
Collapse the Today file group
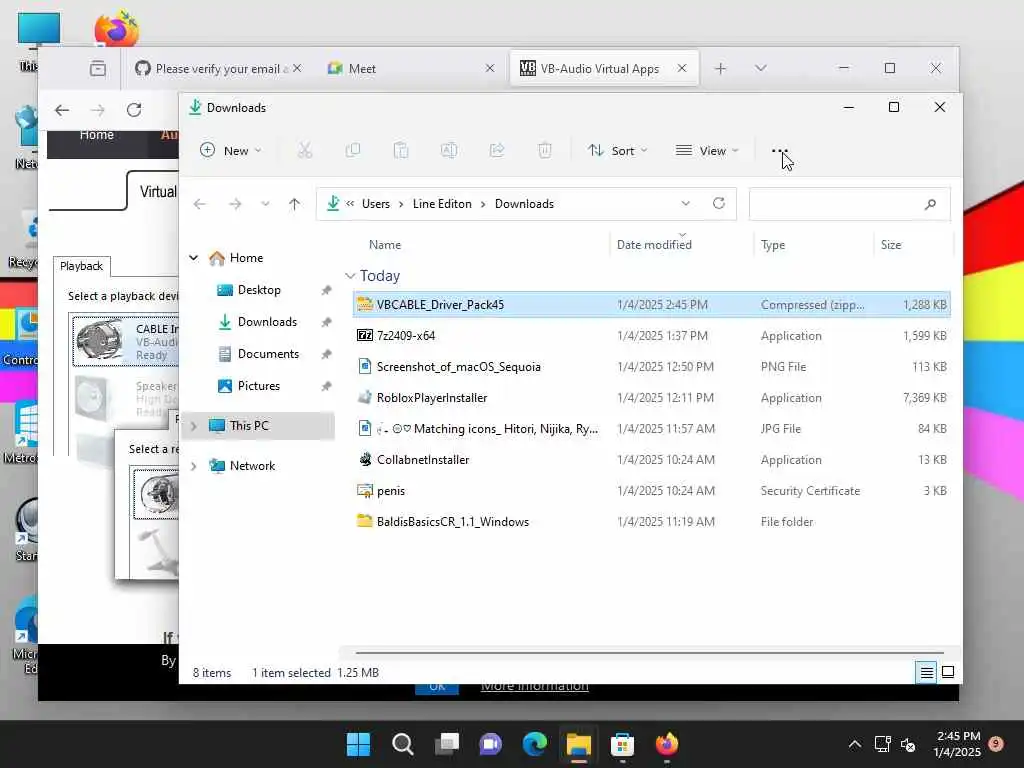click(351, 276)
